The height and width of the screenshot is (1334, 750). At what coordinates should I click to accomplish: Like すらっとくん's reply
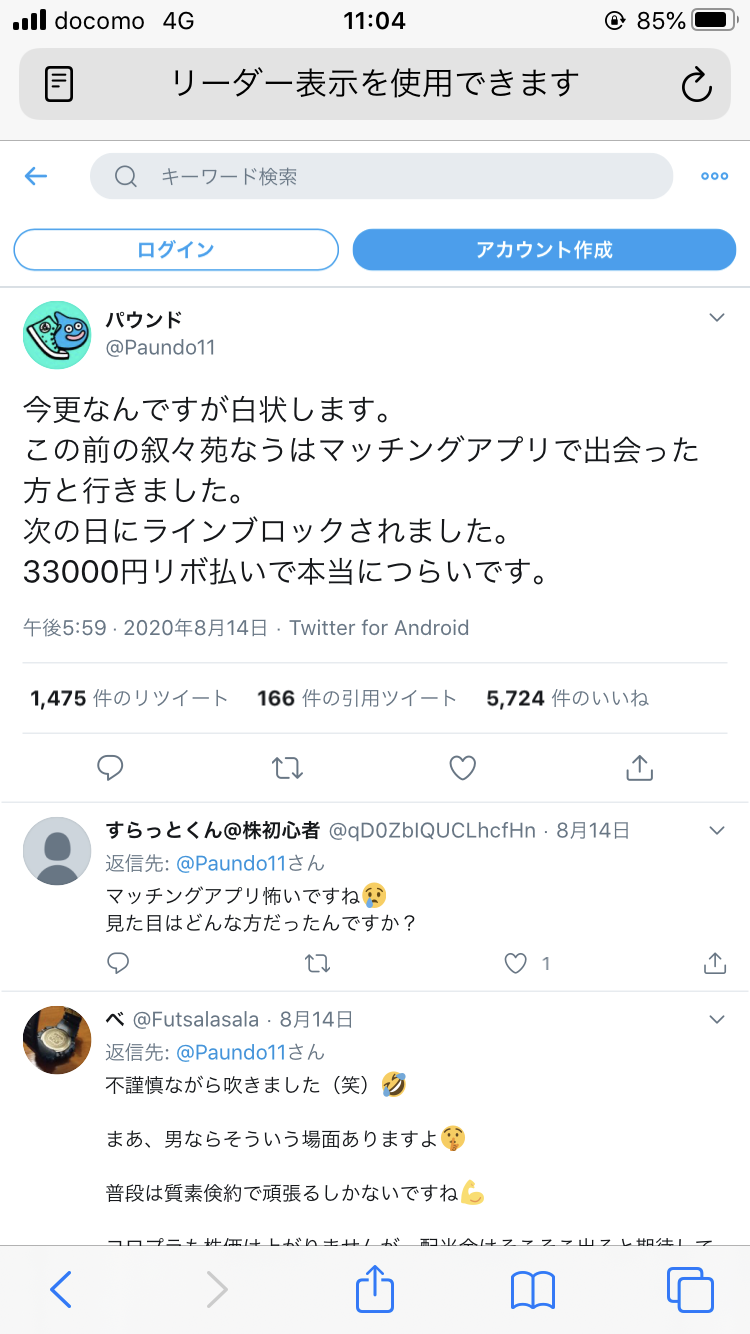pos(516,963)
